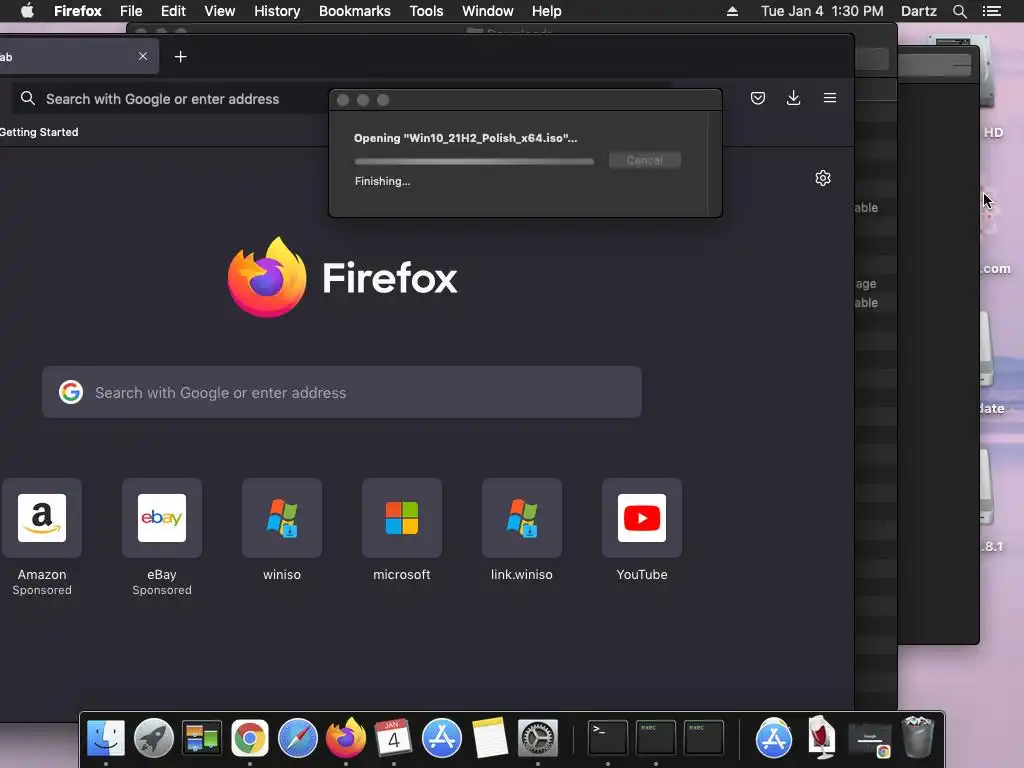This screenshot has width=1024, height=768.
Task: Cancel opening Win10_21H2_Polish_x64.iso
Action: [645, 160]
